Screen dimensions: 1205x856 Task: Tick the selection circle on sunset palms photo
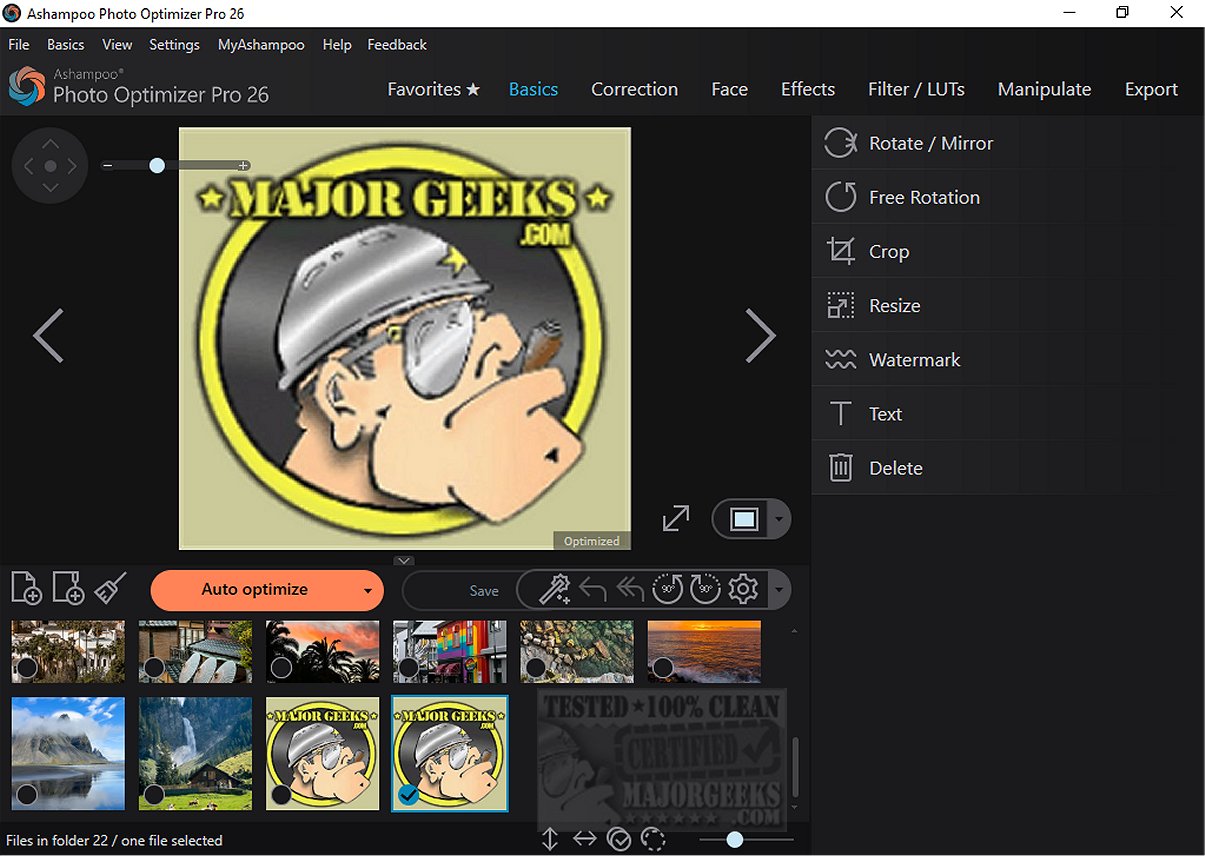click(281, 667)
